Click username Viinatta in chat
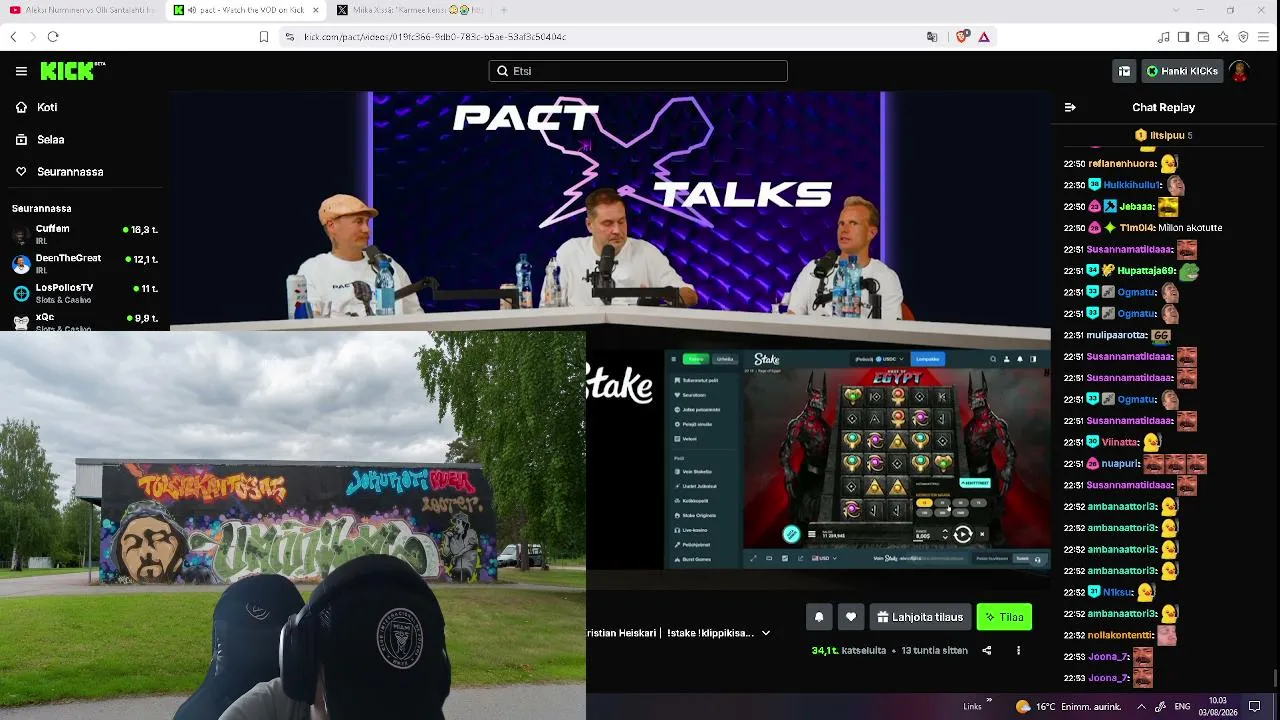Screen dimensions: 1280x720 (1121, 442)
